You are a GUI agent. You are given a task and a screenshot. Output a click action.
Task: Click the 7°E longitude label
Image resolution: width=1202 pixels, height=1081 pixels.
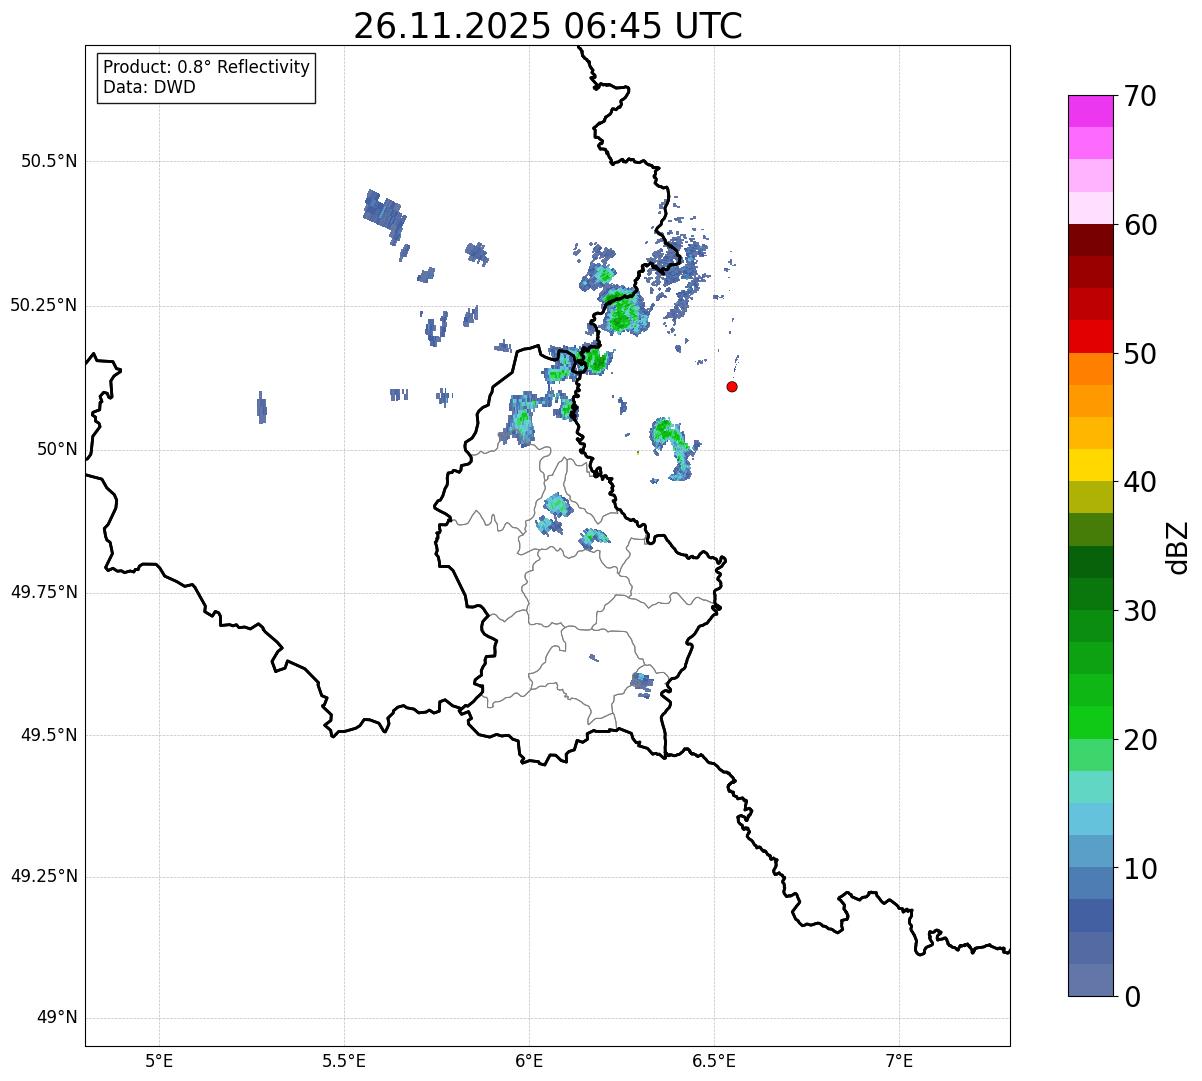pos(899,1061)
